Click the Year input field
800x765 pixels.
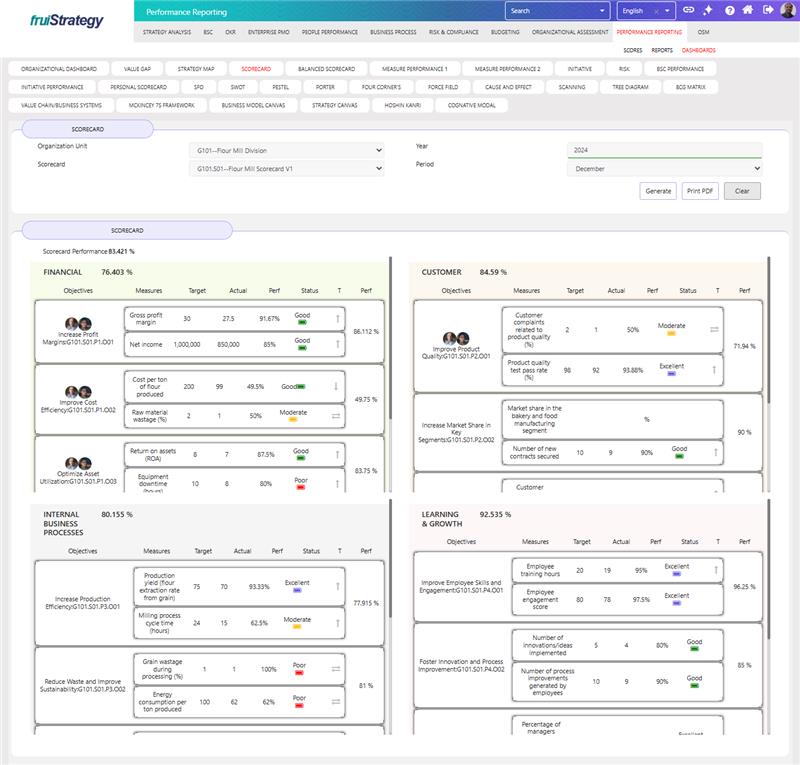[664, 150]
